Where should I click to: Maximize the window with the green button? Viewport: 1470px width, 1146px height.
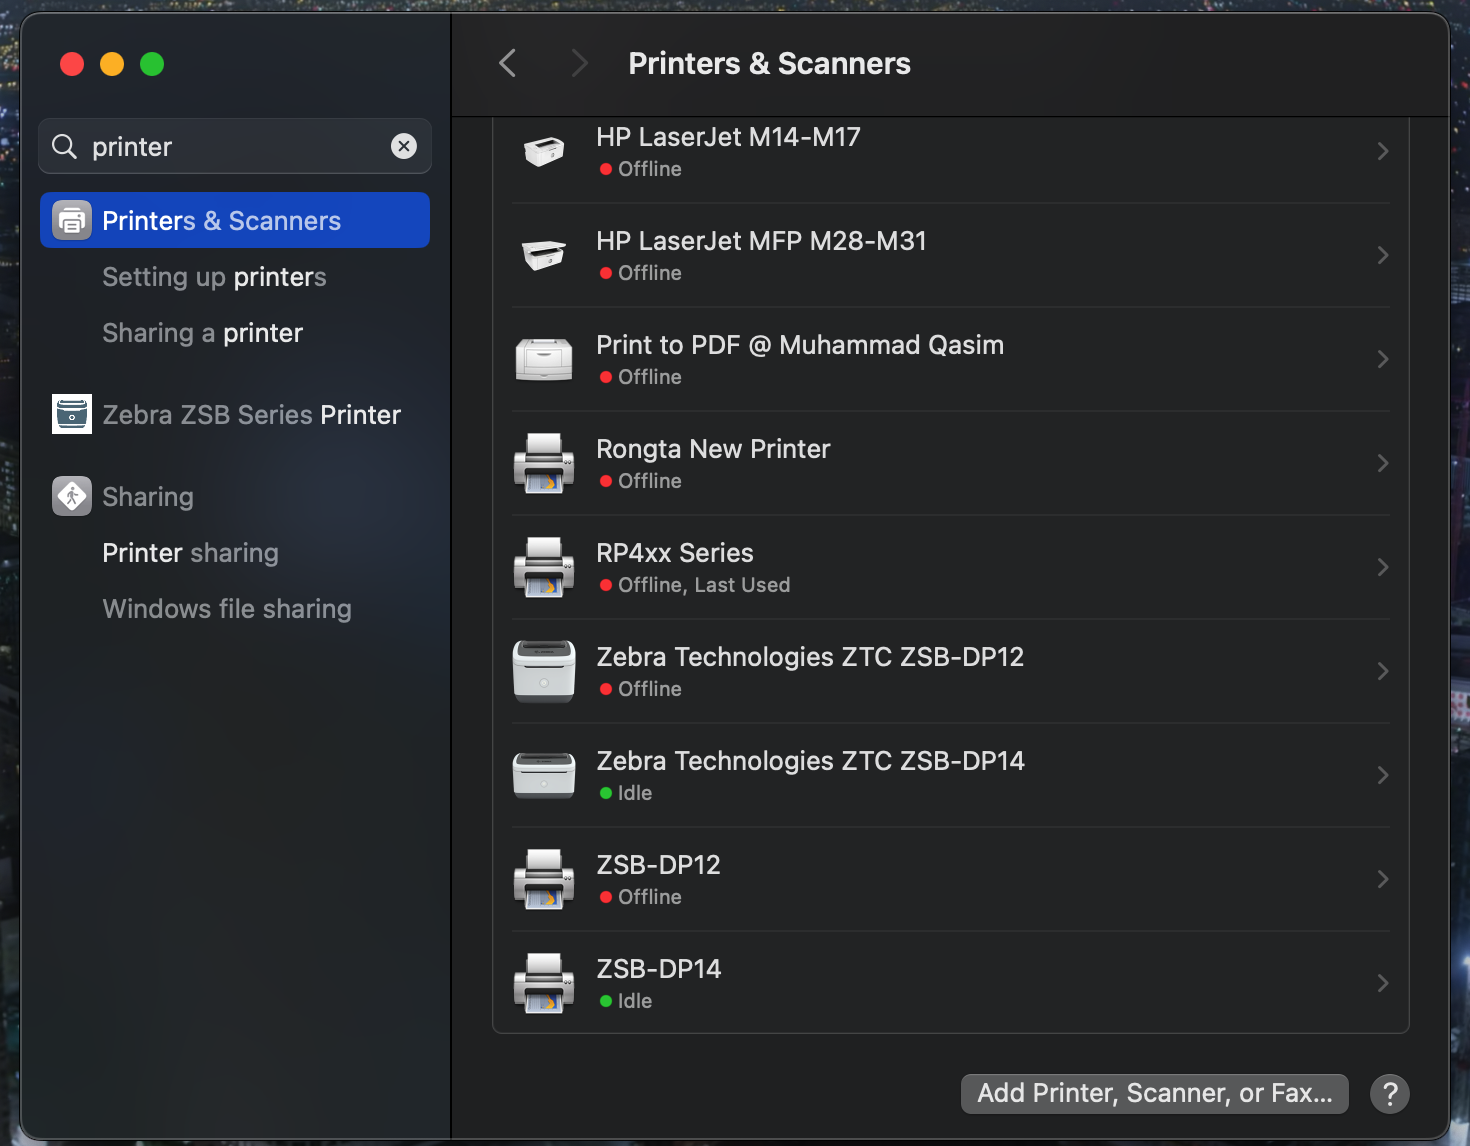[152, 64]
